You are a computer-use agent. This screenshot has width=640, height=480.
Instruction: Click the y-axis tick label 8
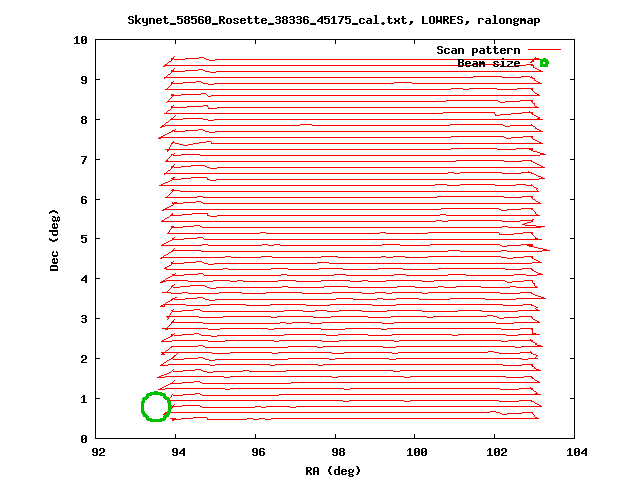84,120
